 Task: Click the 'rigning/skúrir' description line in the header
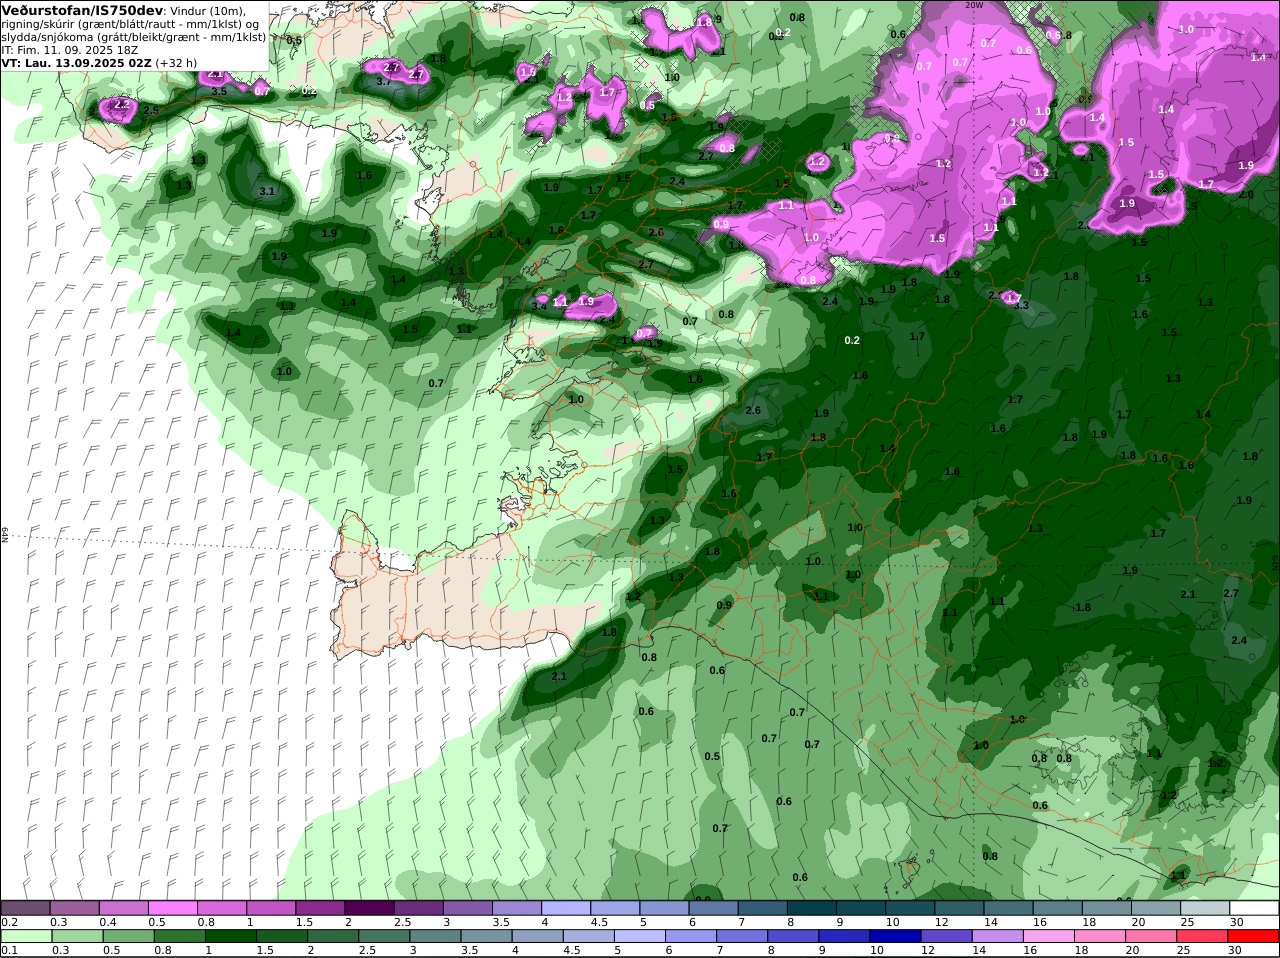tap(130, 23)
